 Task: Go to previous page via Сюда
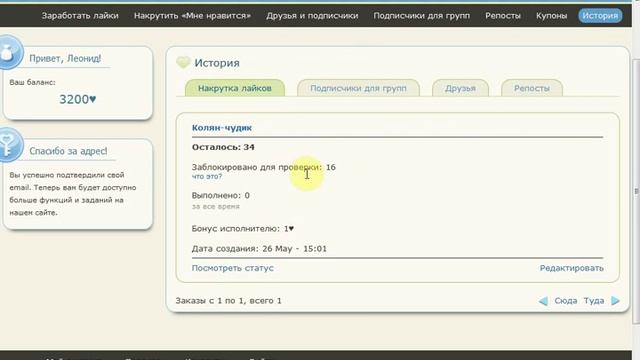tap(566, 301)
